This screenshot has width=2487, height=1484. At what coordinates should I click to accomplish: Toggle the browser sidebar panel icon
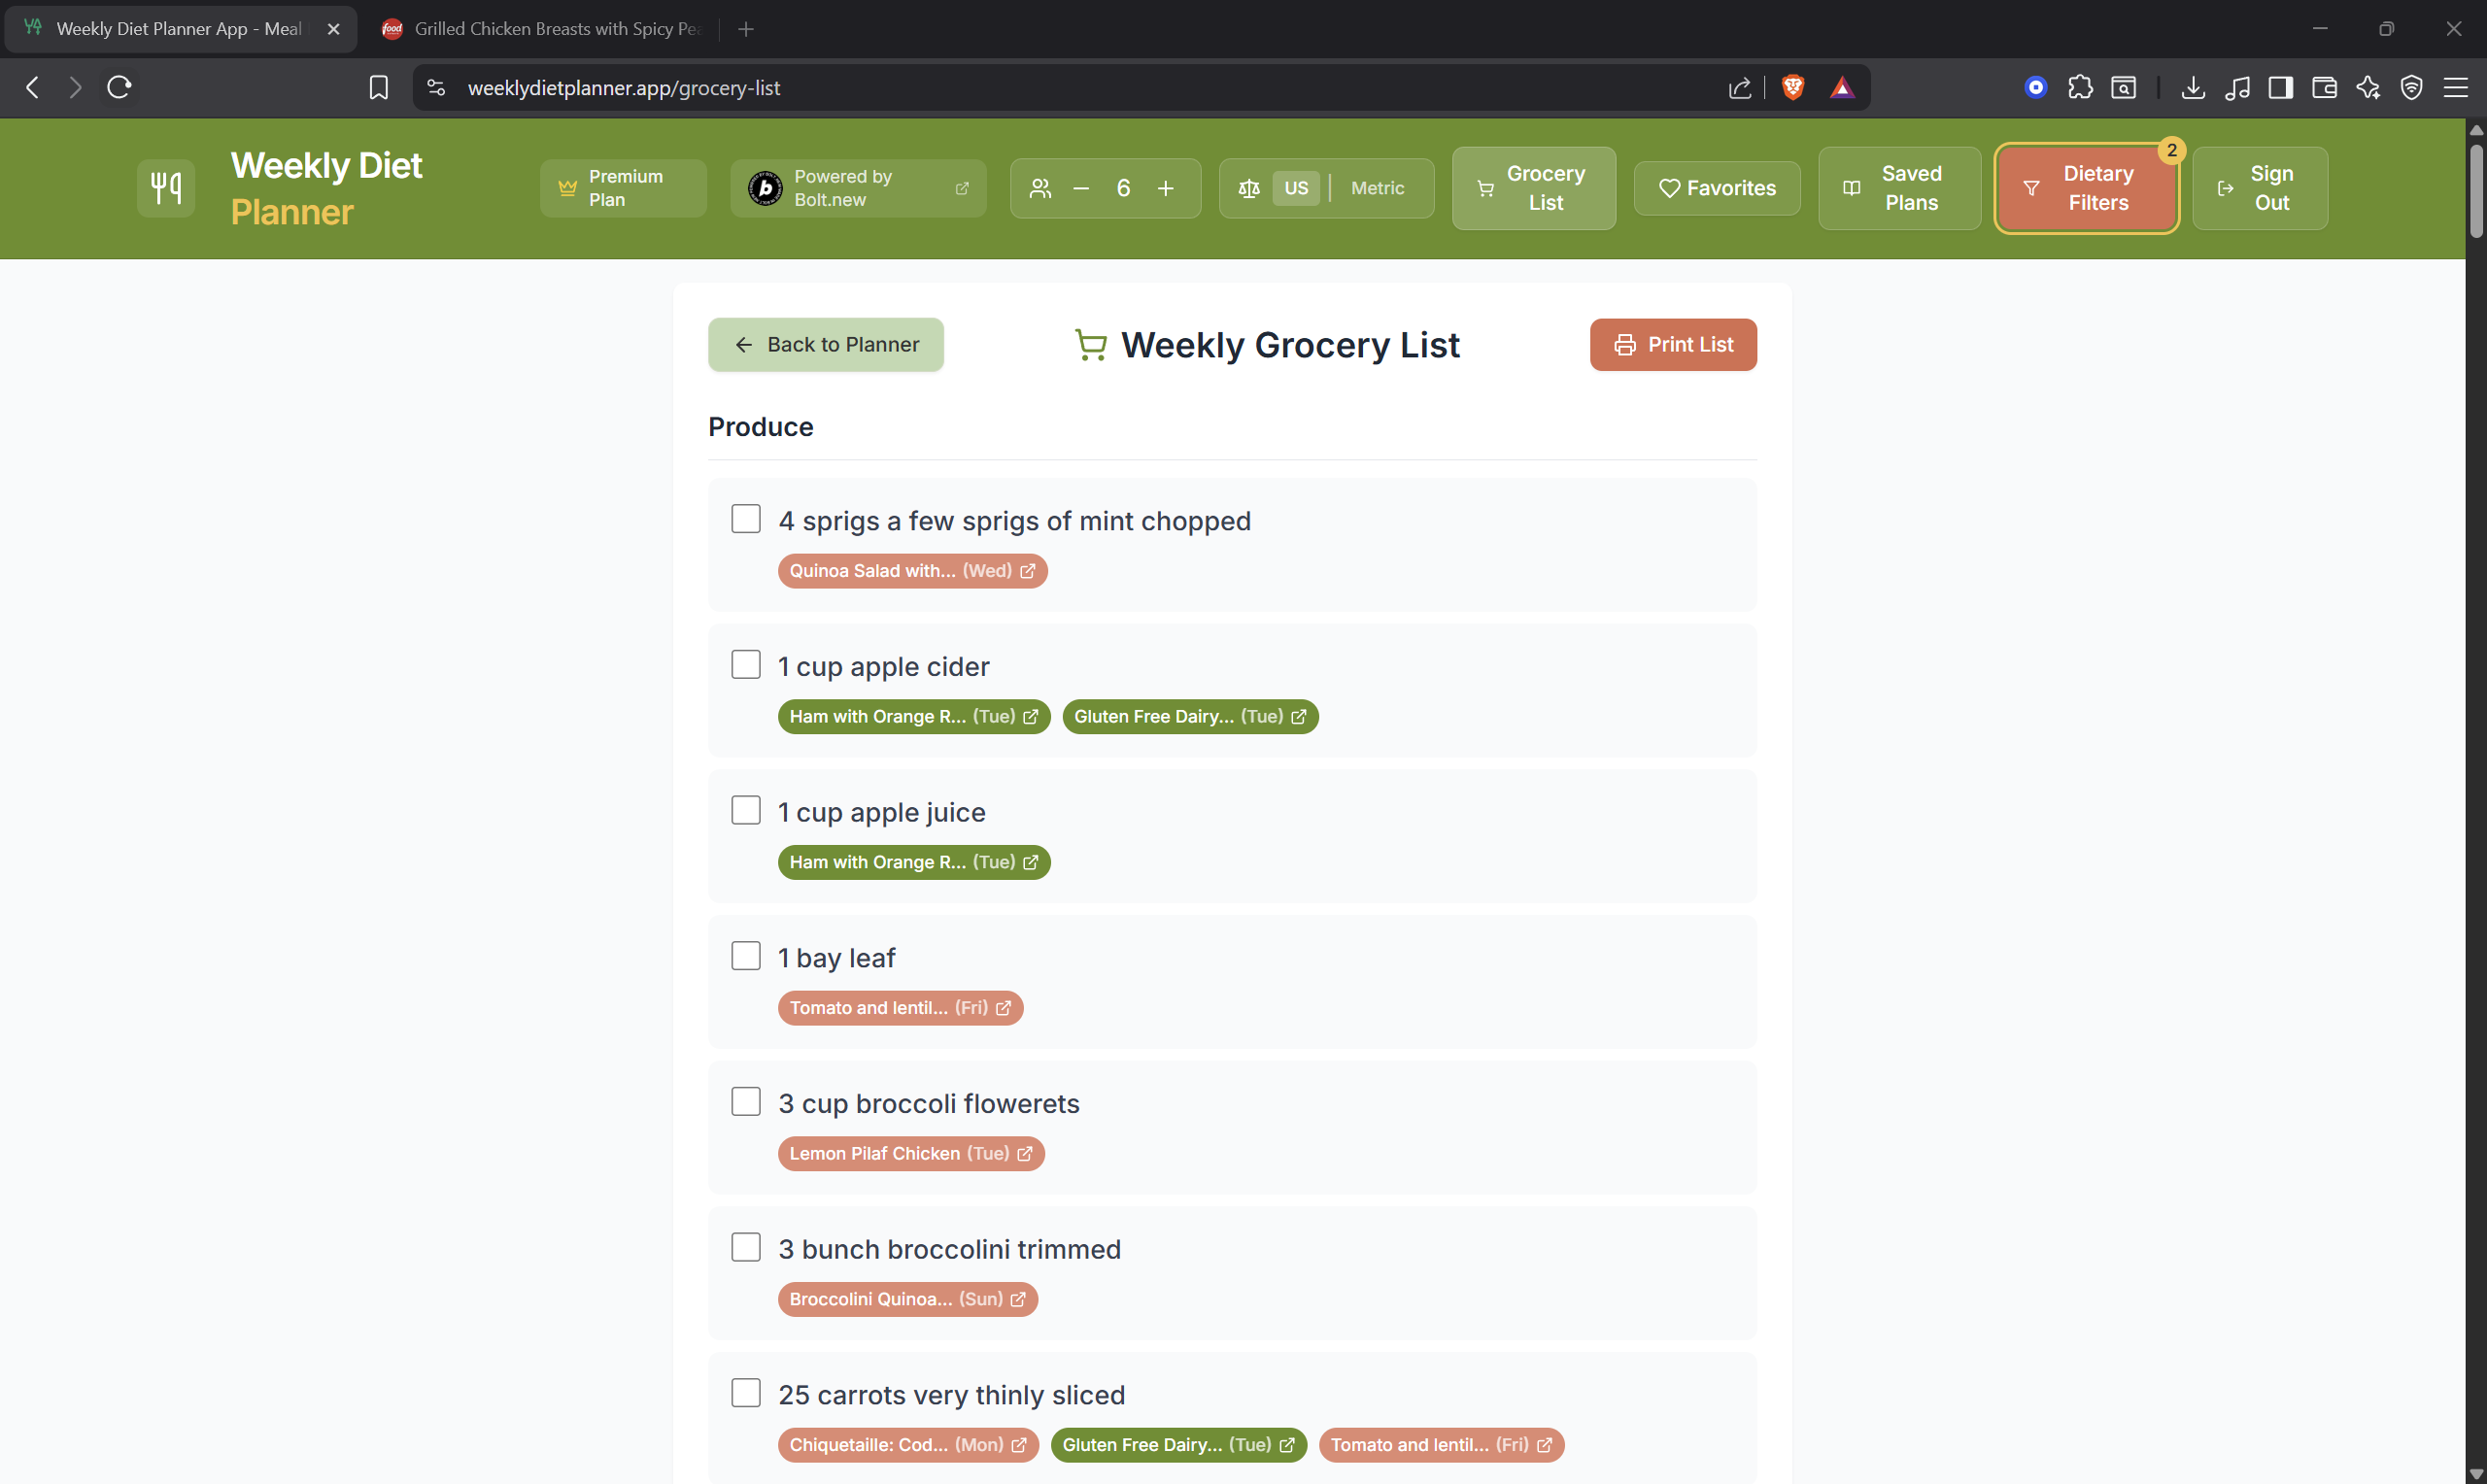pos(2280,88)
